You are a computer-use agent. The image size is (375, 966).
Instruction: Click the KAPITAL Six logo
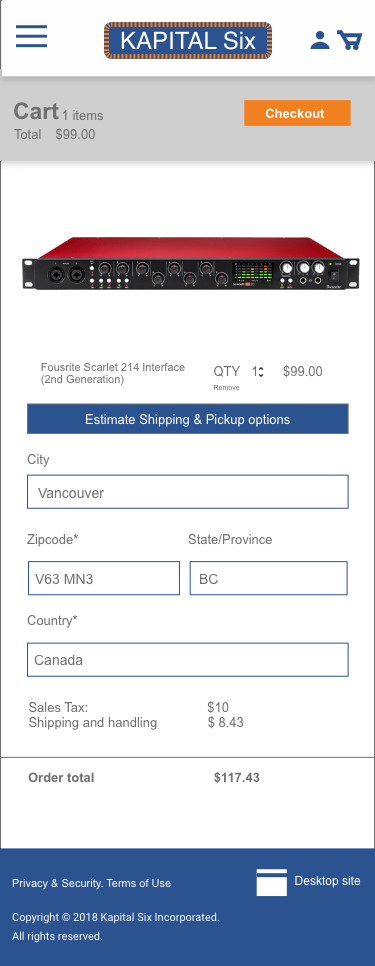coord(188,41)
